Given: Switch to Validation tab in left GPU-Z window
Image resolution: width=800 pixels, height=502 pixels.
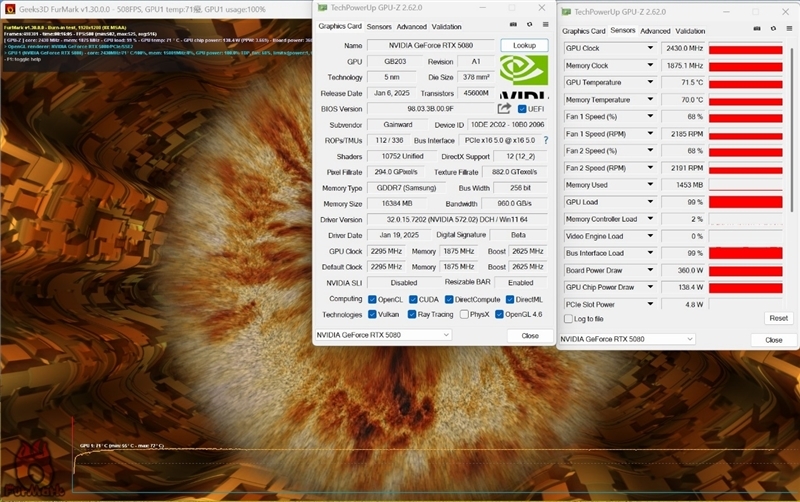Looking at the screenshot, I should tap(446, 27).
